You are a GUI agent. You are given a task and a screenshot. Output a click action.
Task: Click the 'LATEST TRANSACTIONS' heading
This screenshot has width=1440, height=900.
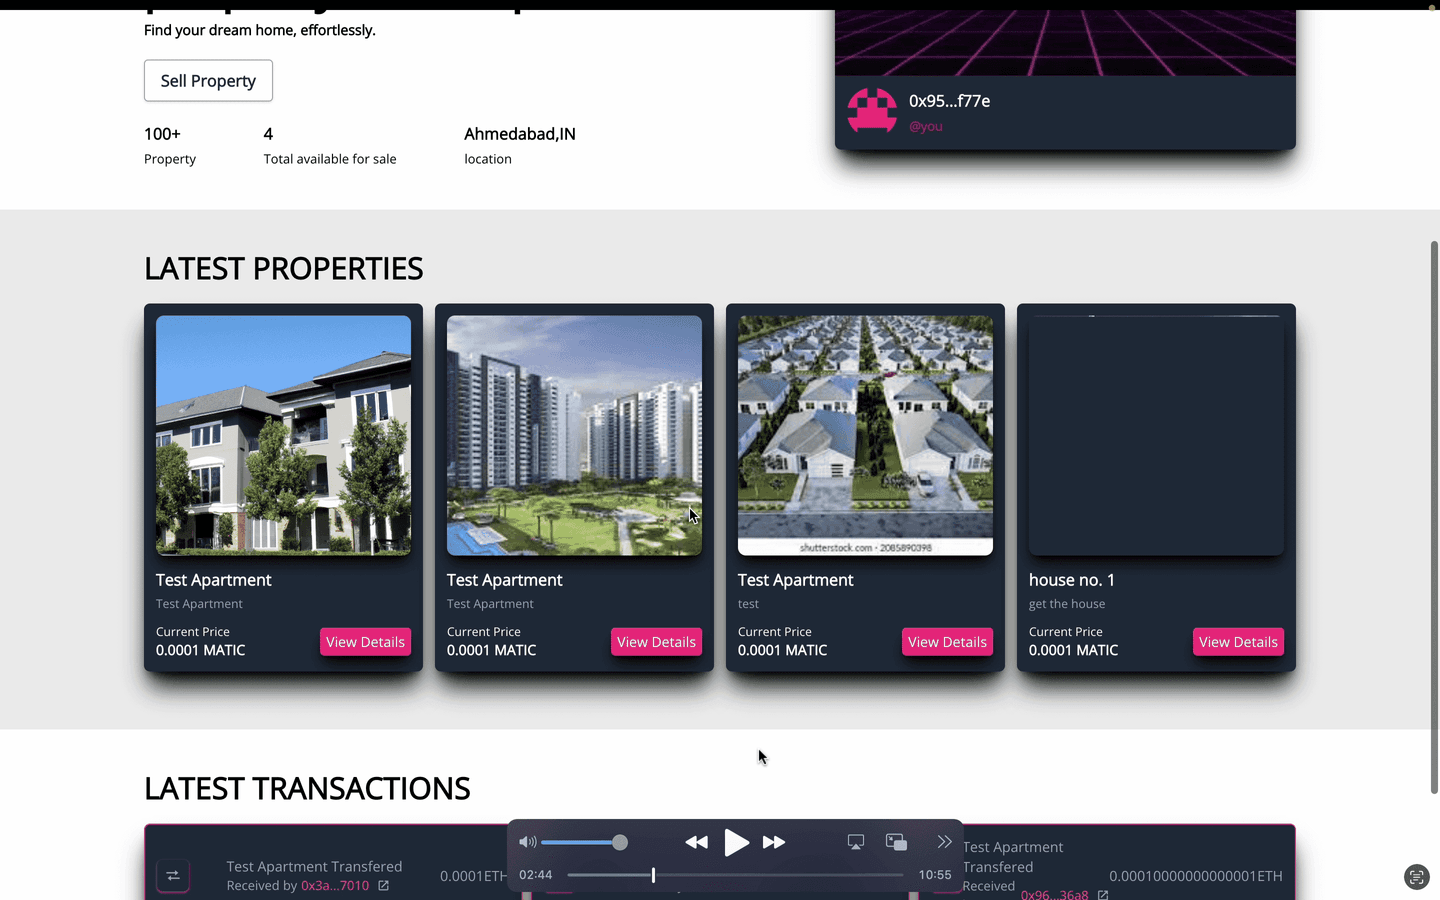[307, 788]
